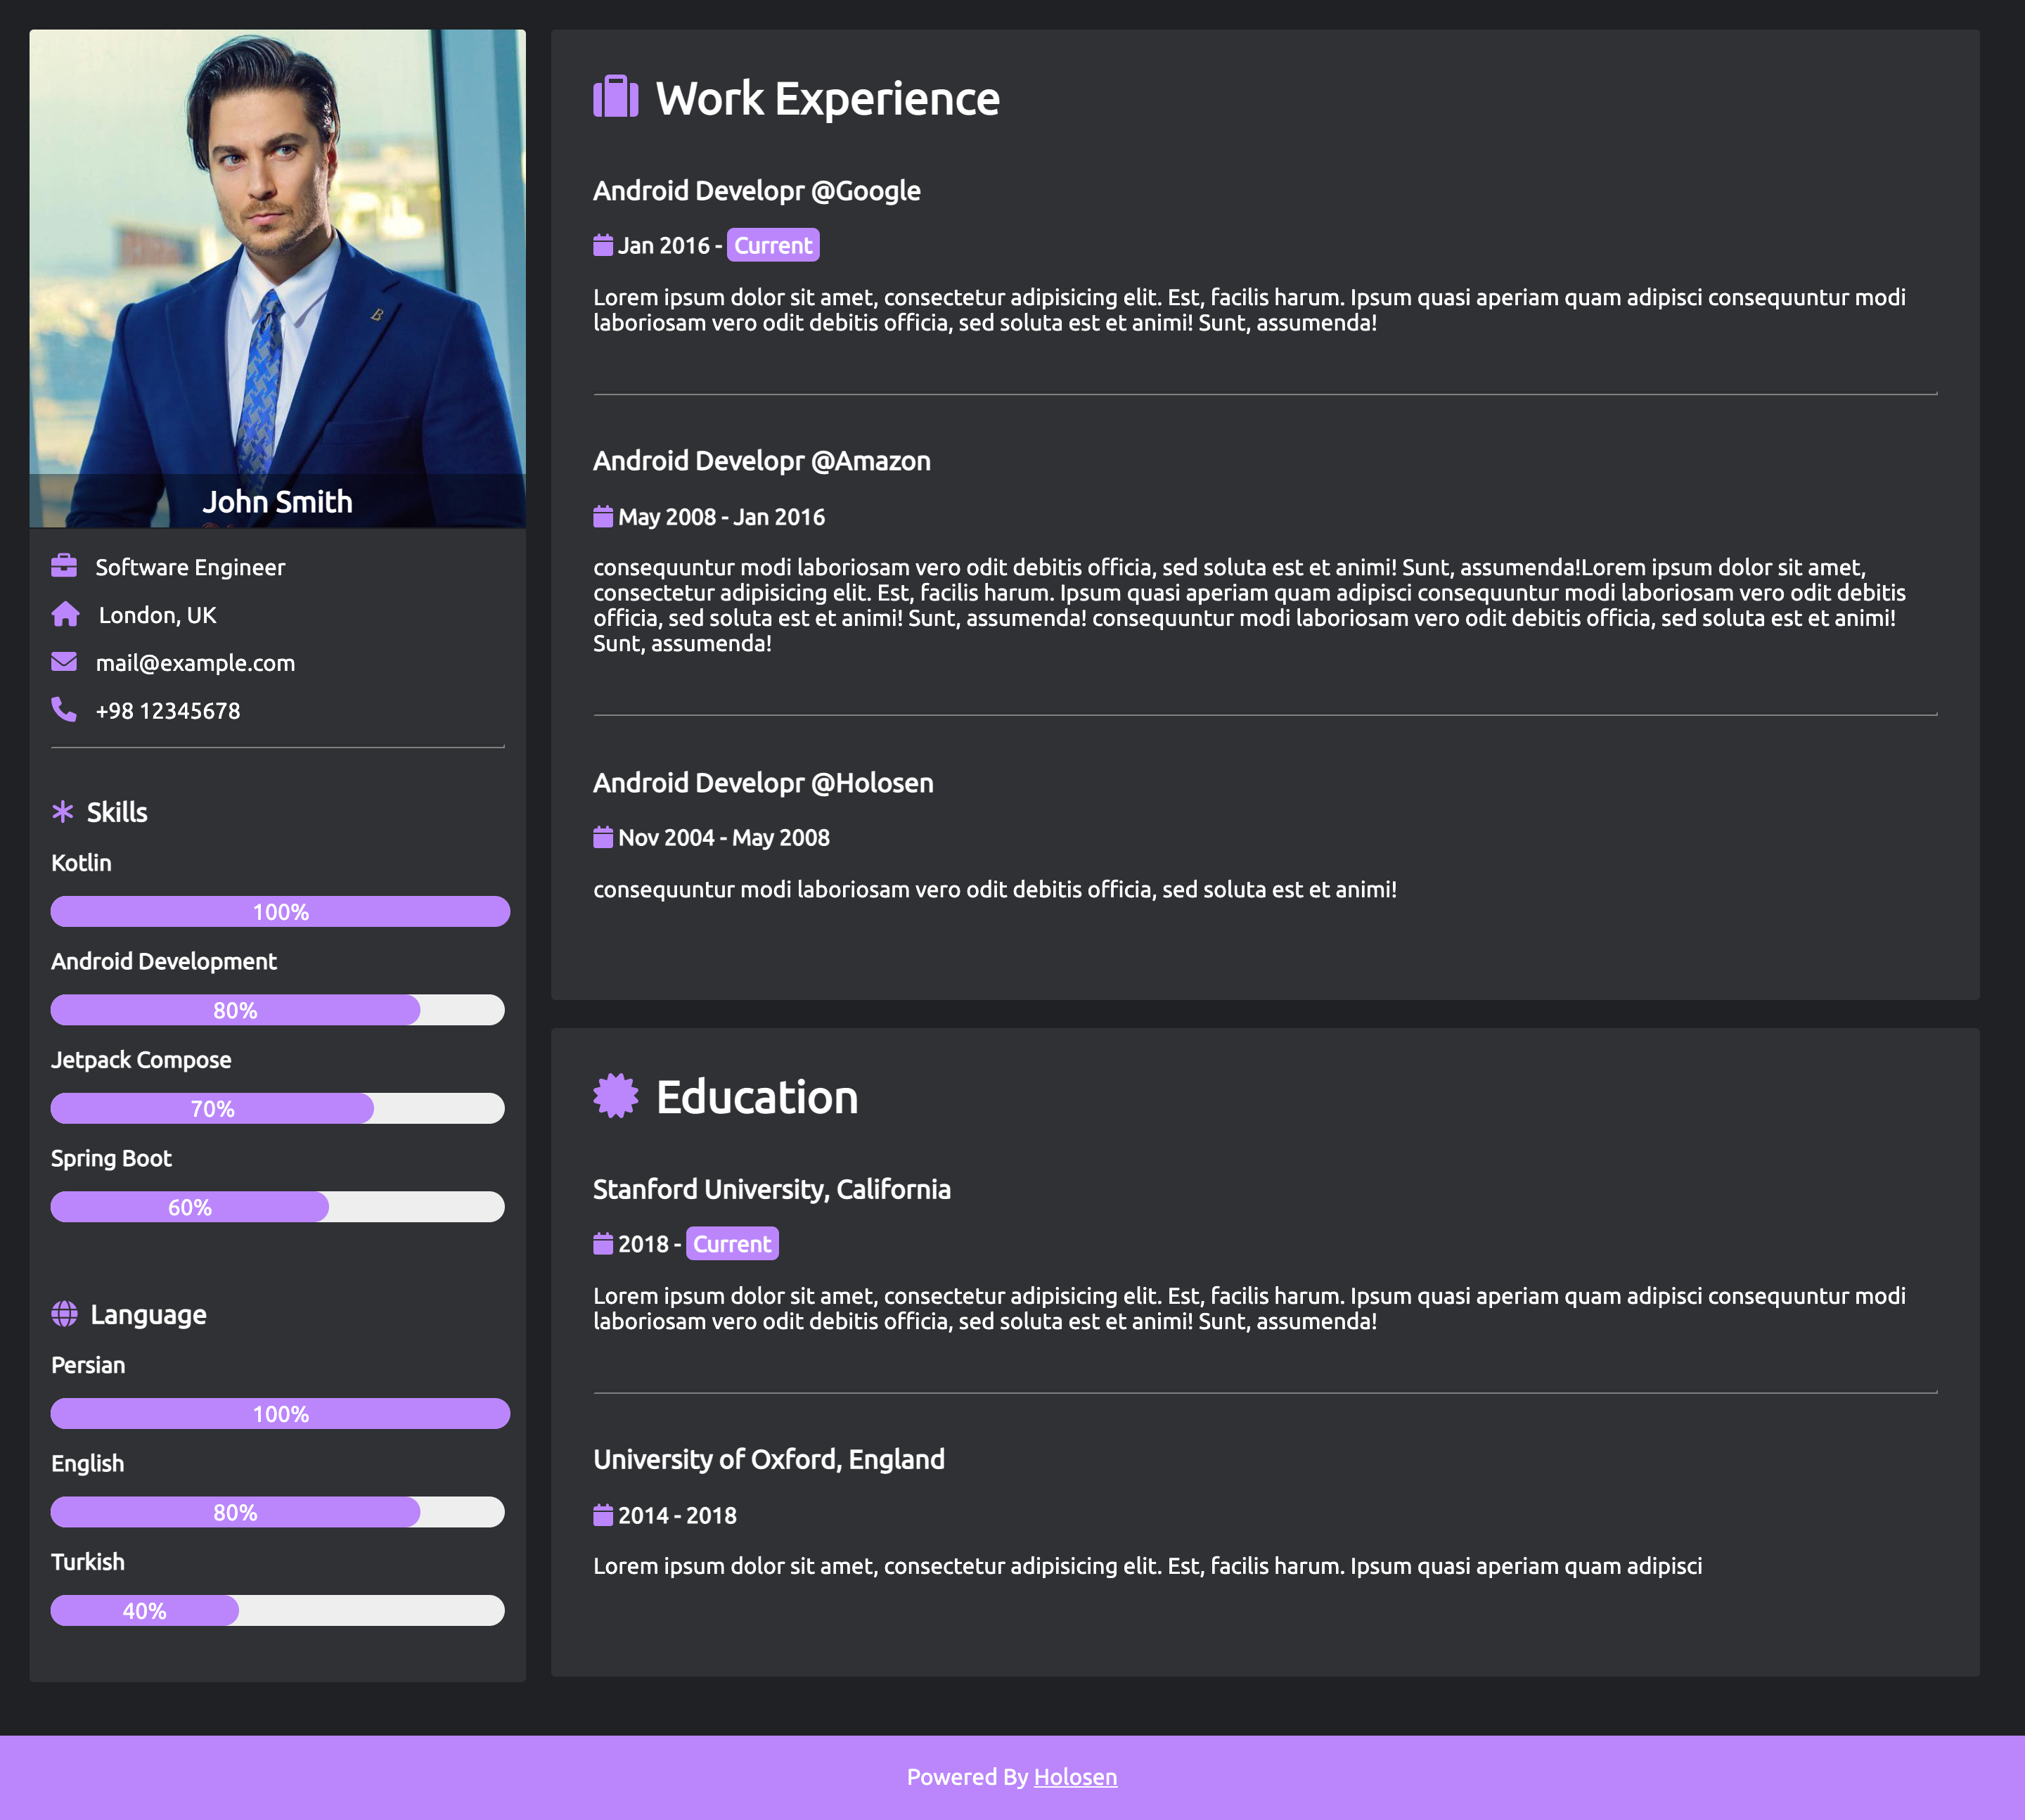
Task: Click the mail@example.com email address
Action: tap(195, 663)
